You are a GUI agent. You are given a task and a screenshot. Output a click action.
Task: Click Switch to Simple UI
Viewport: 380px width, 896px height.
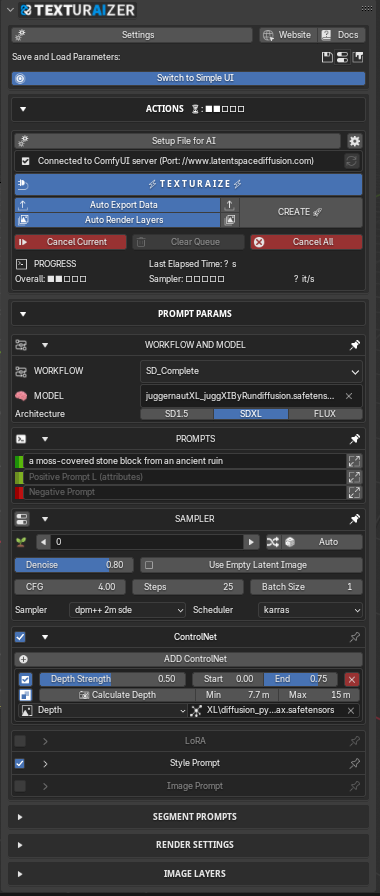click(x=189, y=78)
